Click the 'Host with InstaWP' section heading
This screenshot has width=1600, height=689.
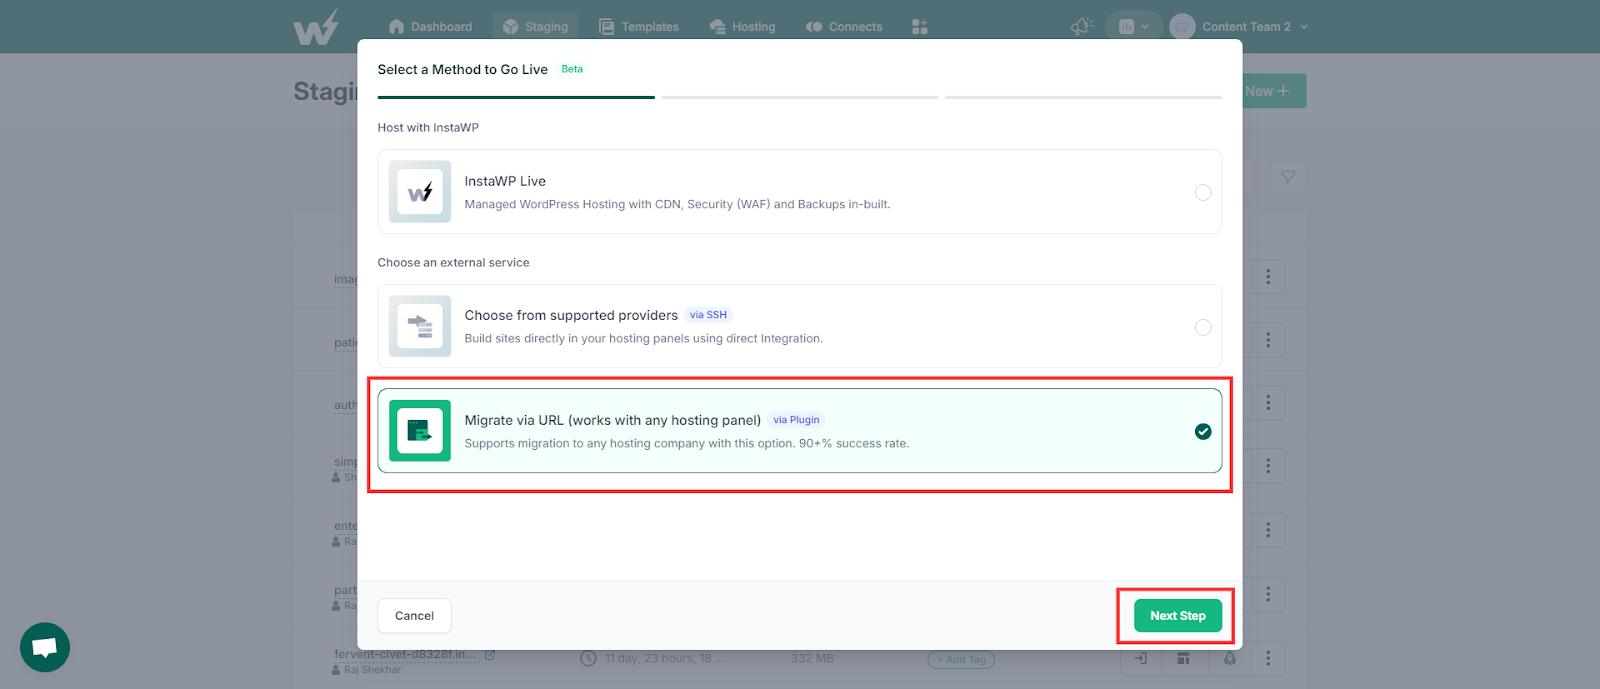[x=428, y=128]
